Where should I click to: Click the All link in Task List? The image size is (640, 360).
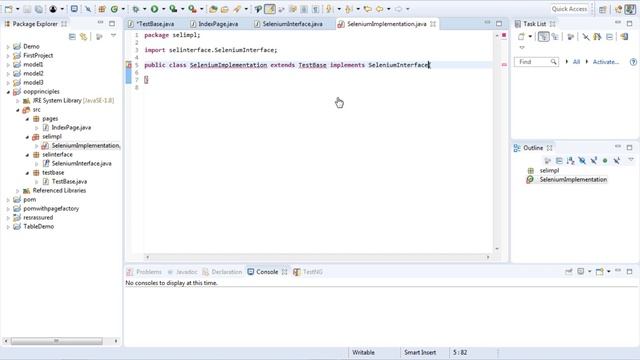(x=576, y=62)
